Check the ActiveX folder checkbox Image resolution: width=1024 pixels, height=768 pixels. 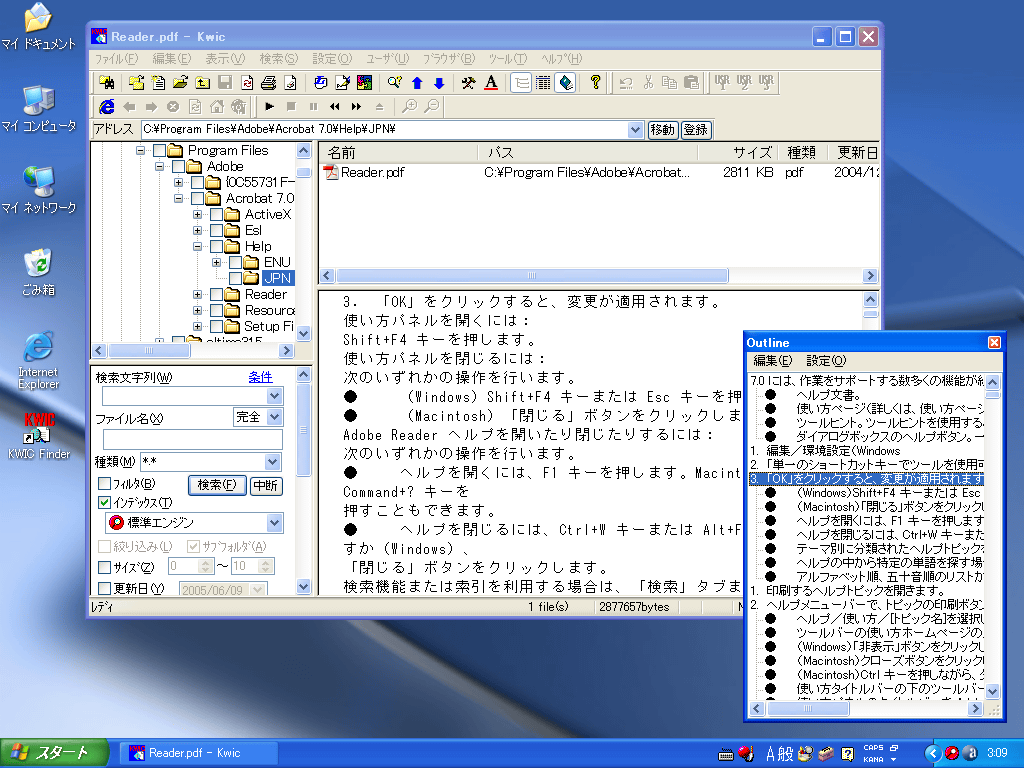tap(216, 214)
